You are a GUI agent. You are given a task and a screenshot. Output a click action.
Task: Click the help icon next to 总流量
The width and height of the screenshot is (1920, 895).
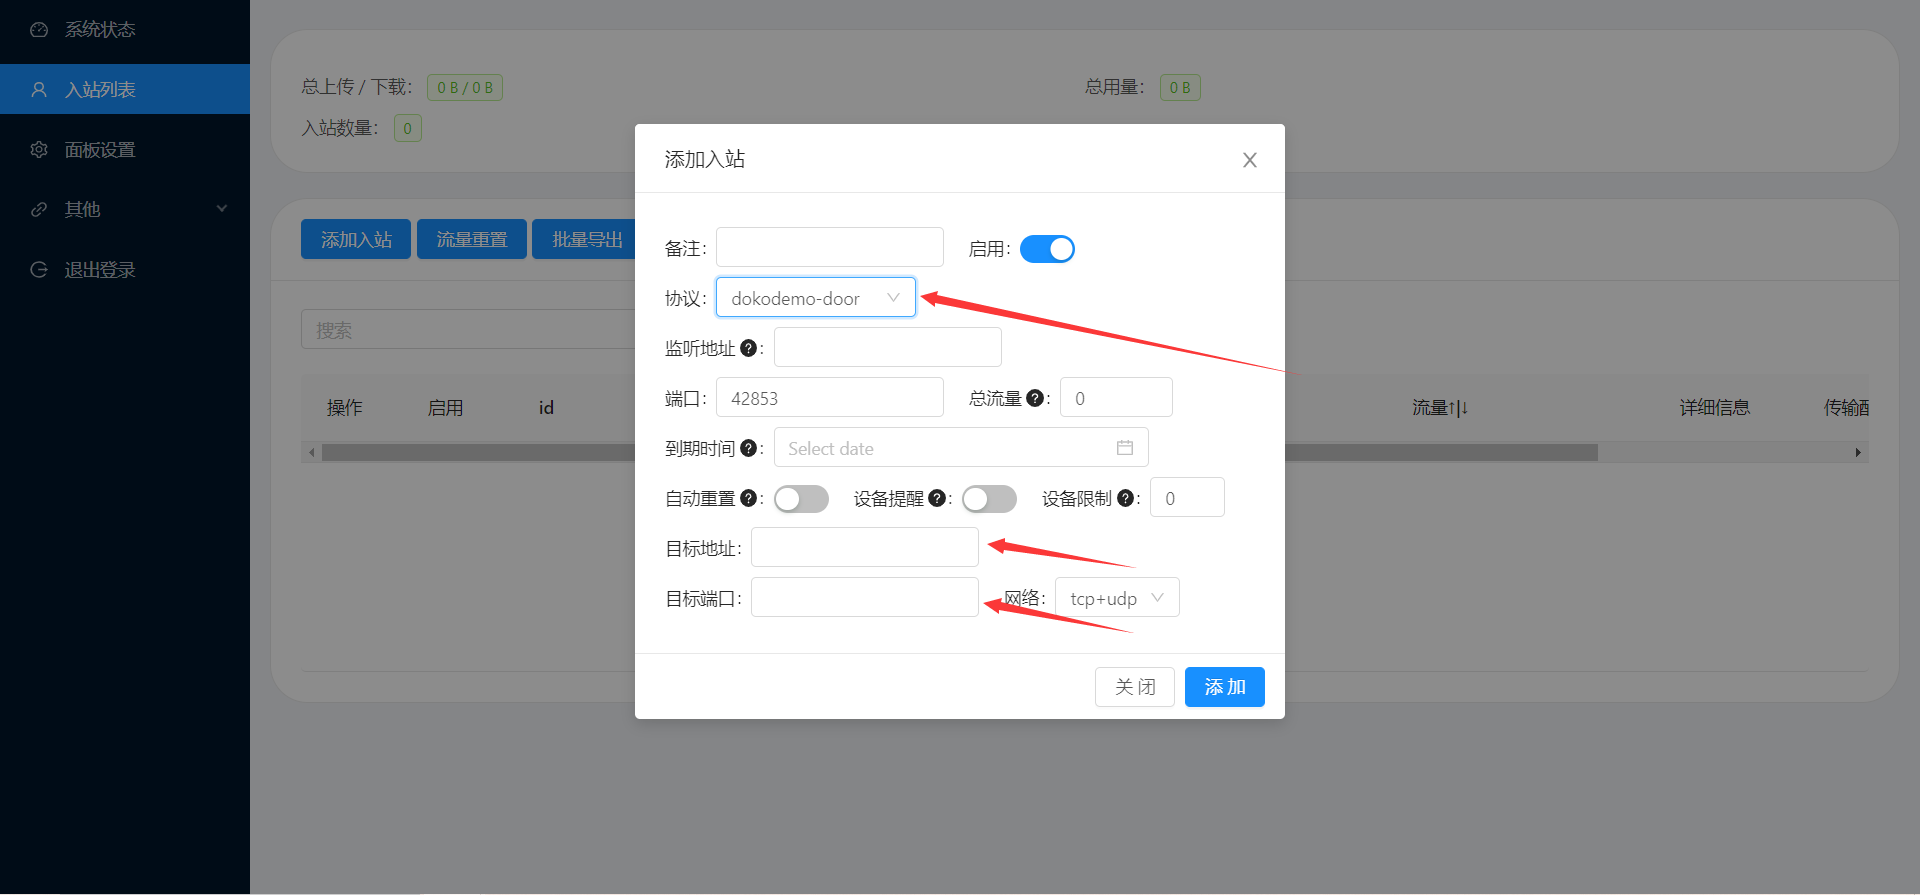click(x=1035, y=398)
